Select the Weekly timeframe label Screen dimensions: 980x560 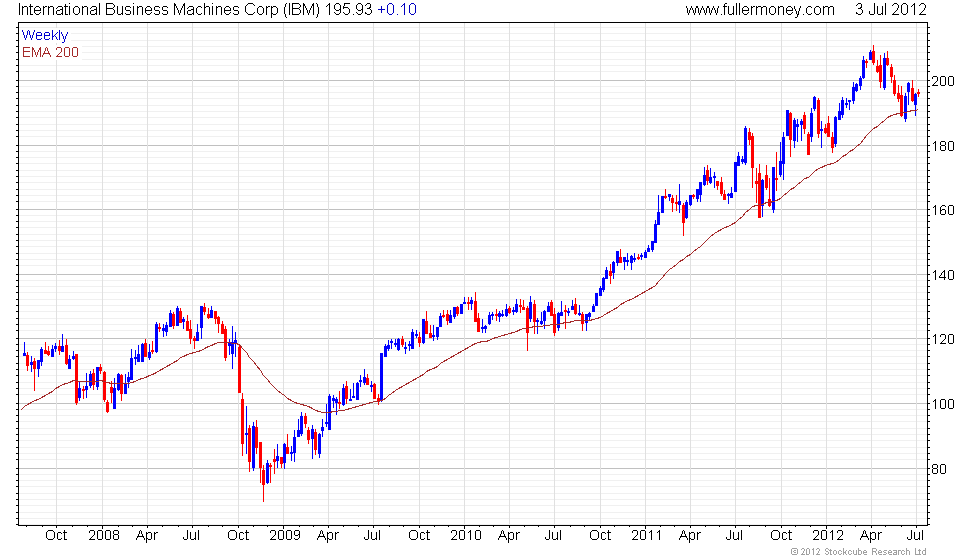[x=44, y=36]
